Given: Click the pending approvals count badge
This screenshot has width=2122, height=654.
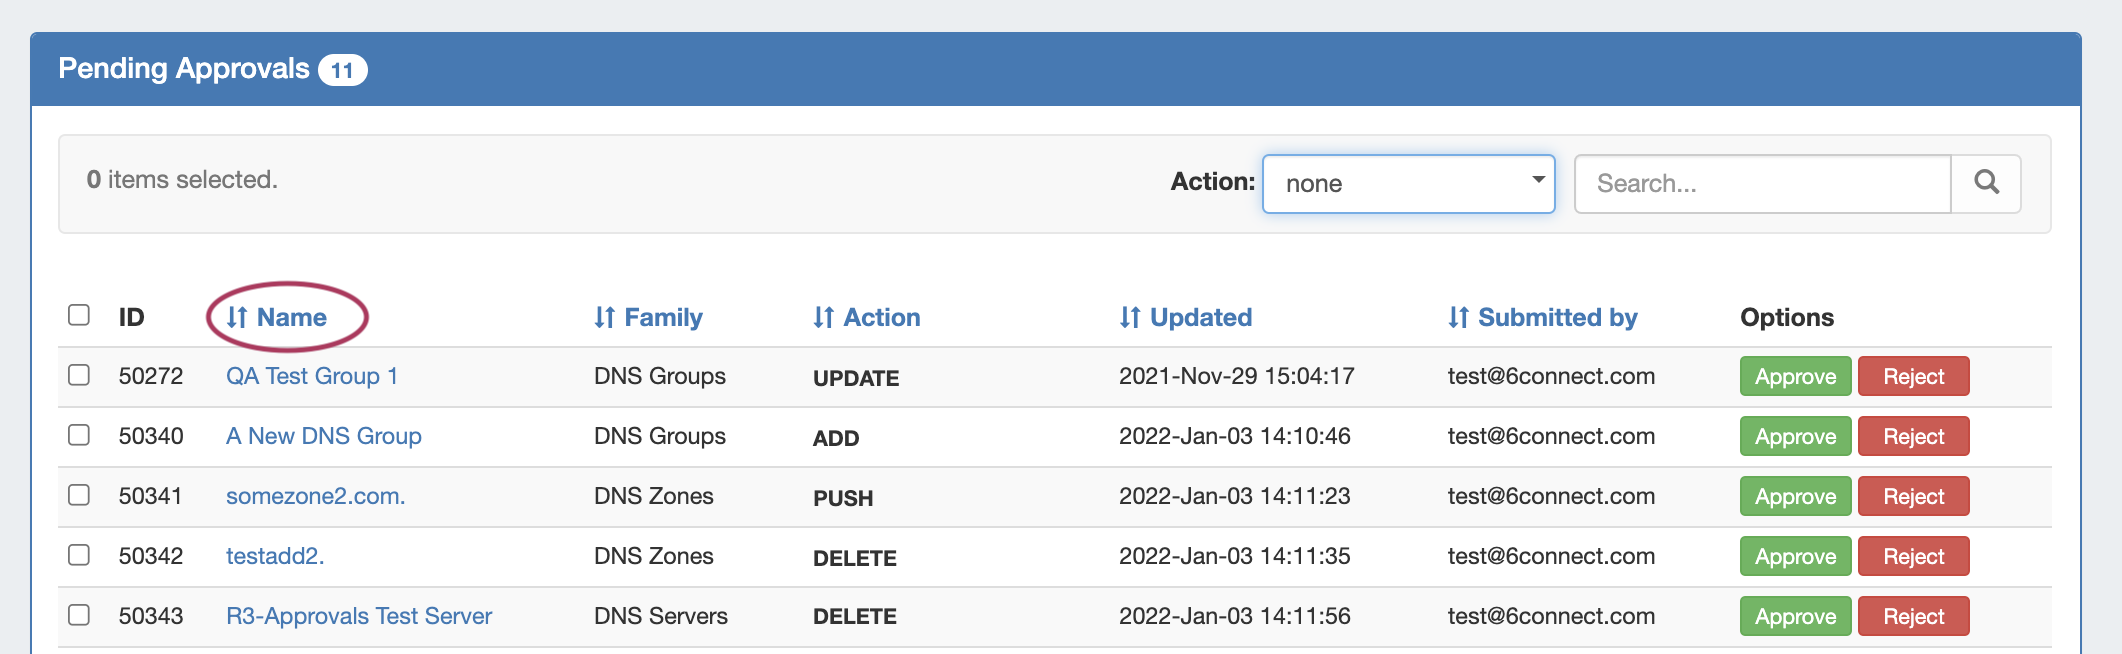Looking at the screenshot, I should (342, 70).
